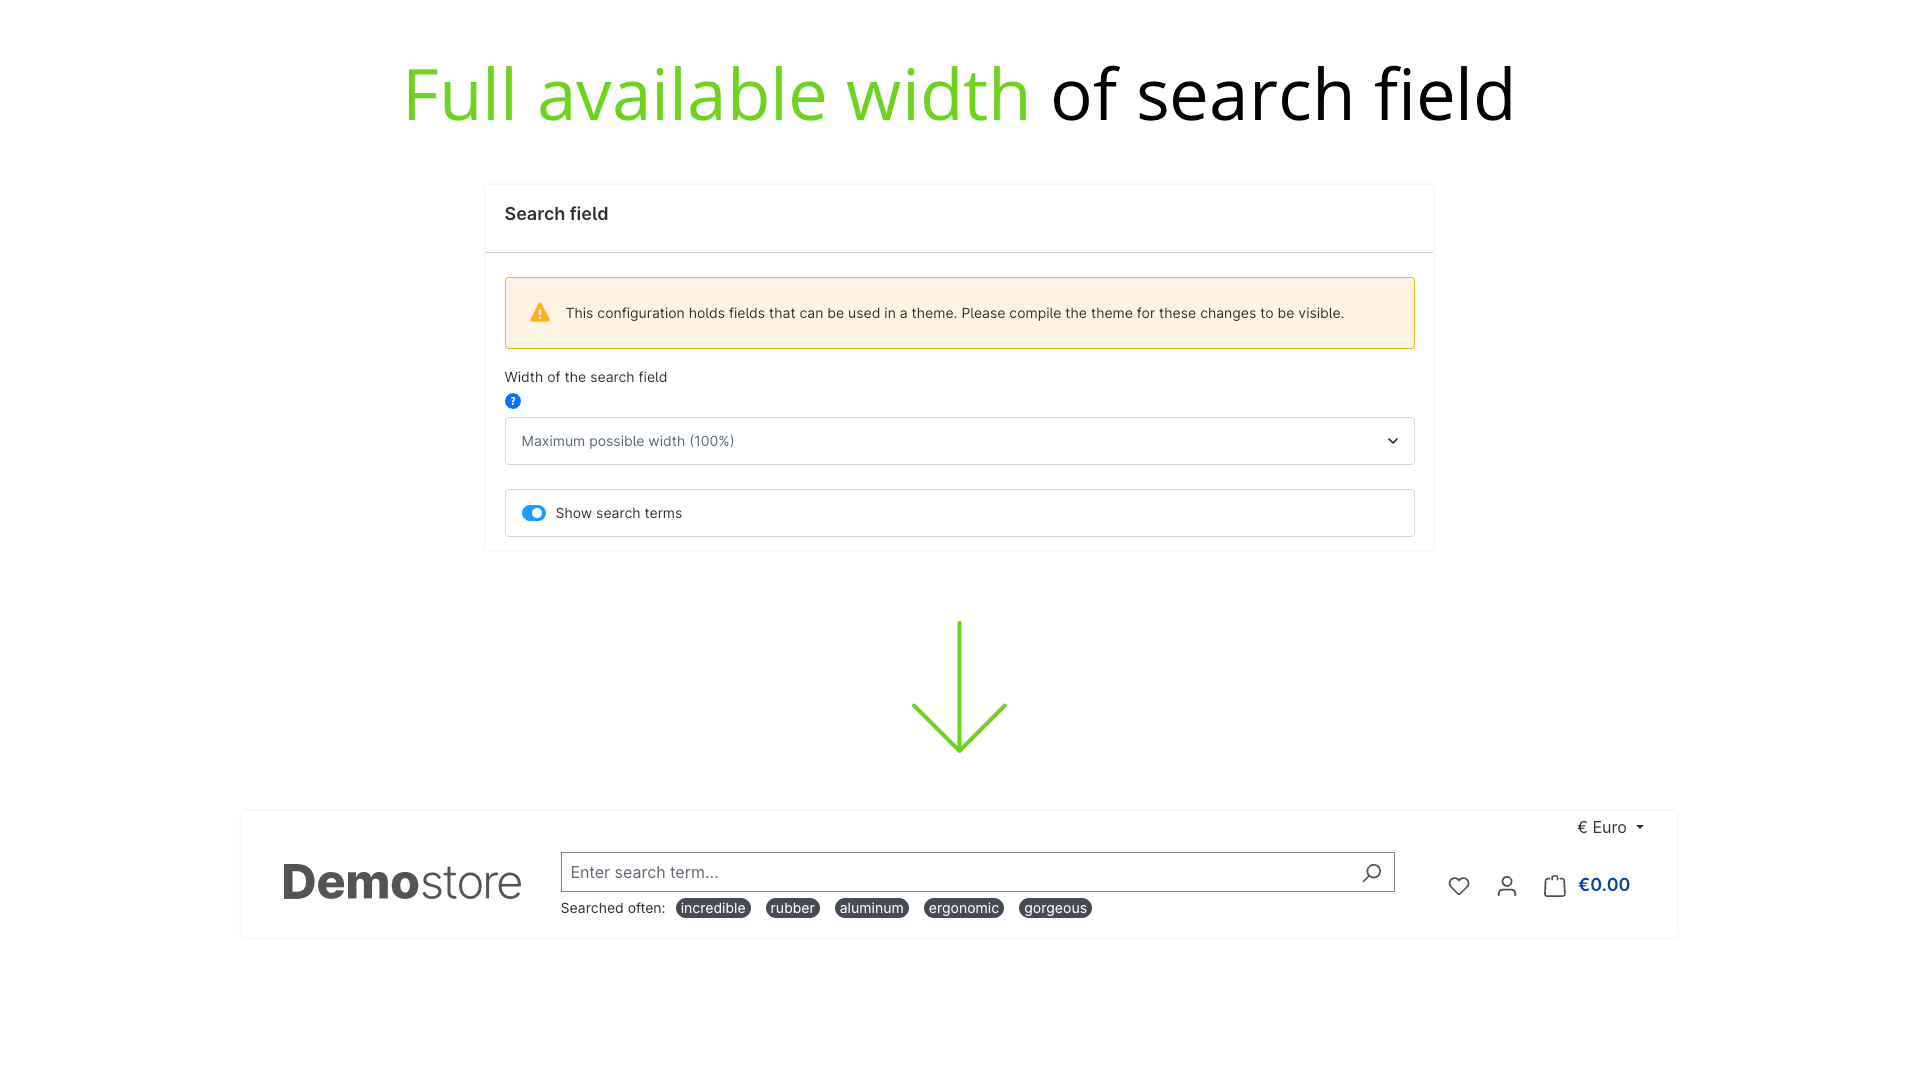This screenshot has width=1920, height=1080.
Task: Click the €0.00 cart total
Action: 1604,885
